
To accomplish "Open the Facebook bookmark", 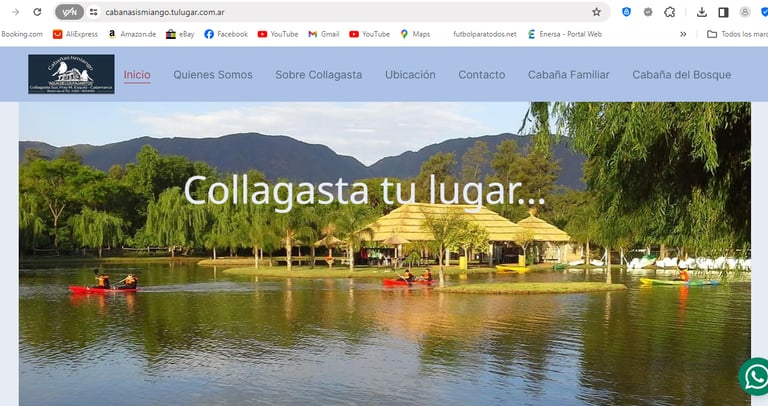I will point(226,34).
